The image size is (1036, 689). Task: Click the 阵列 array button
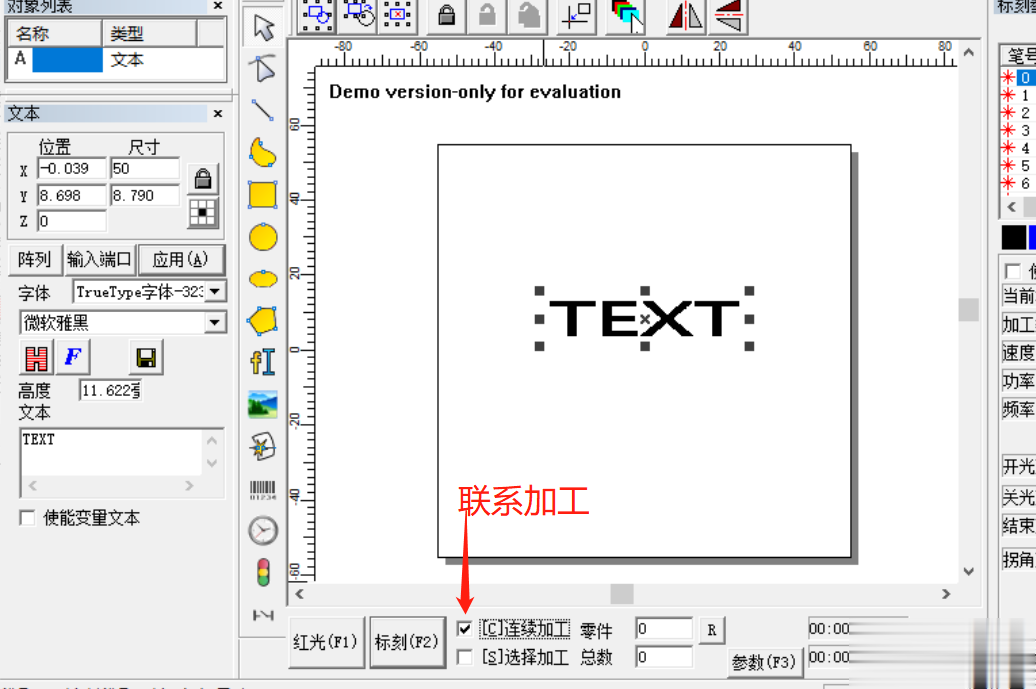point(35,260)
